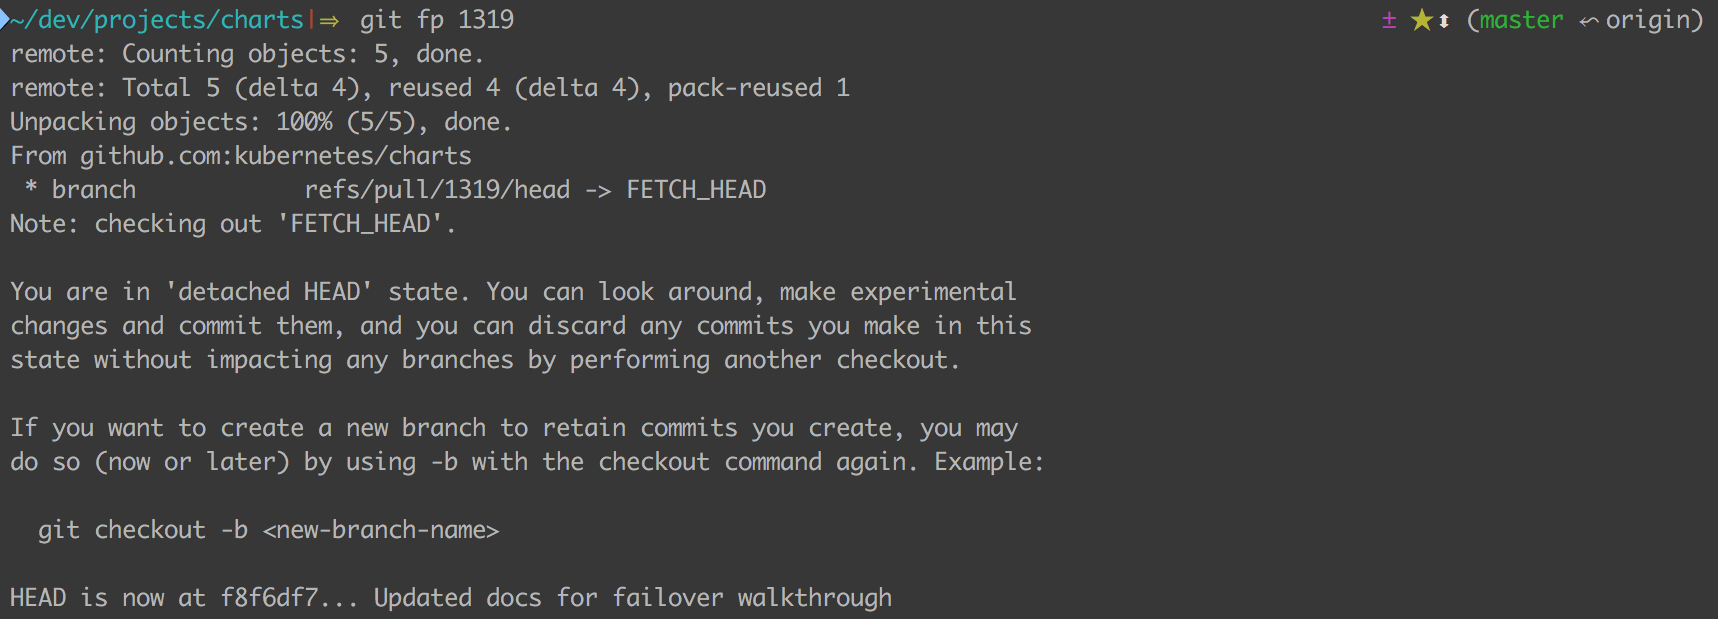Click the purple plus-minus git status symbol
This screenshot has height=619, width=1718.
click(x=1389, y=20)
